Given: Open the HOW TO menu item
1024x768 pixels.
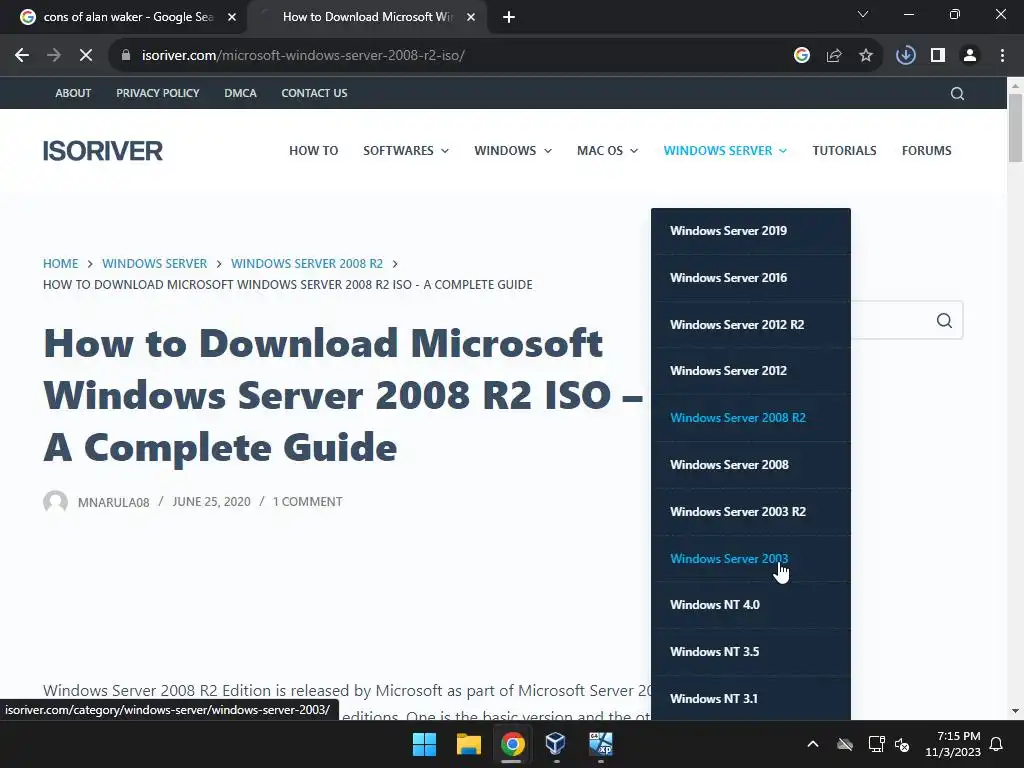Looking at the screenshot, I should tap(313, 151).
